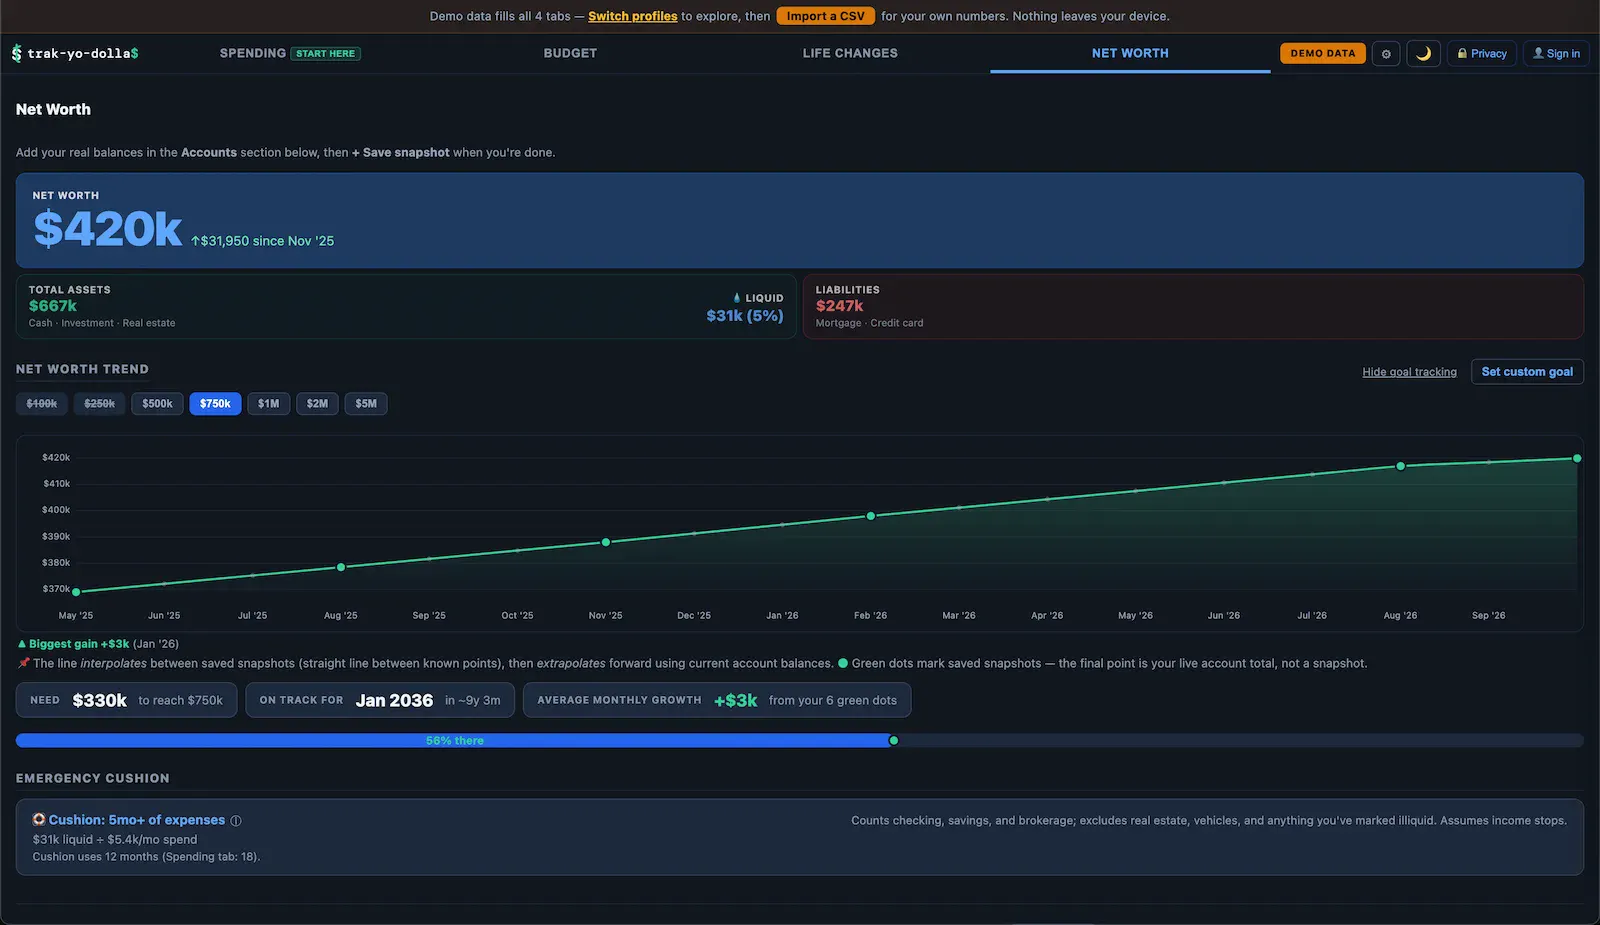Screen dimensions: 1600x925
Task: Click the START HERE badge
Action: pyautogui.click(x=326, y=54)
